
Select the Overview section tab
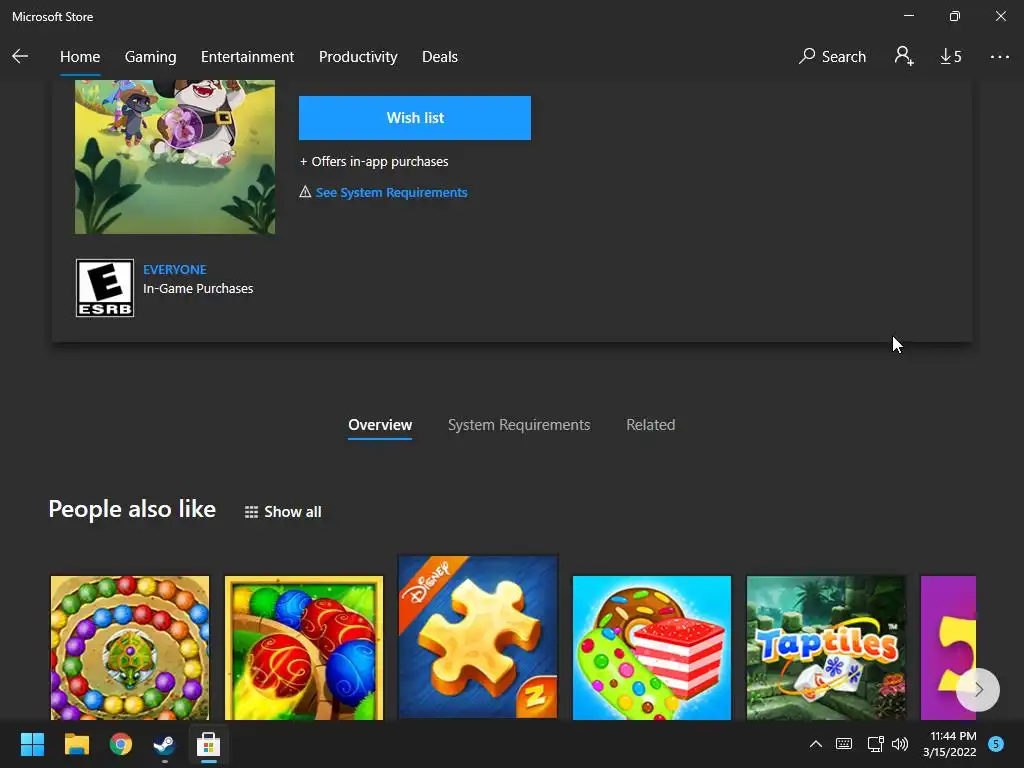click(x=380, y=425)
